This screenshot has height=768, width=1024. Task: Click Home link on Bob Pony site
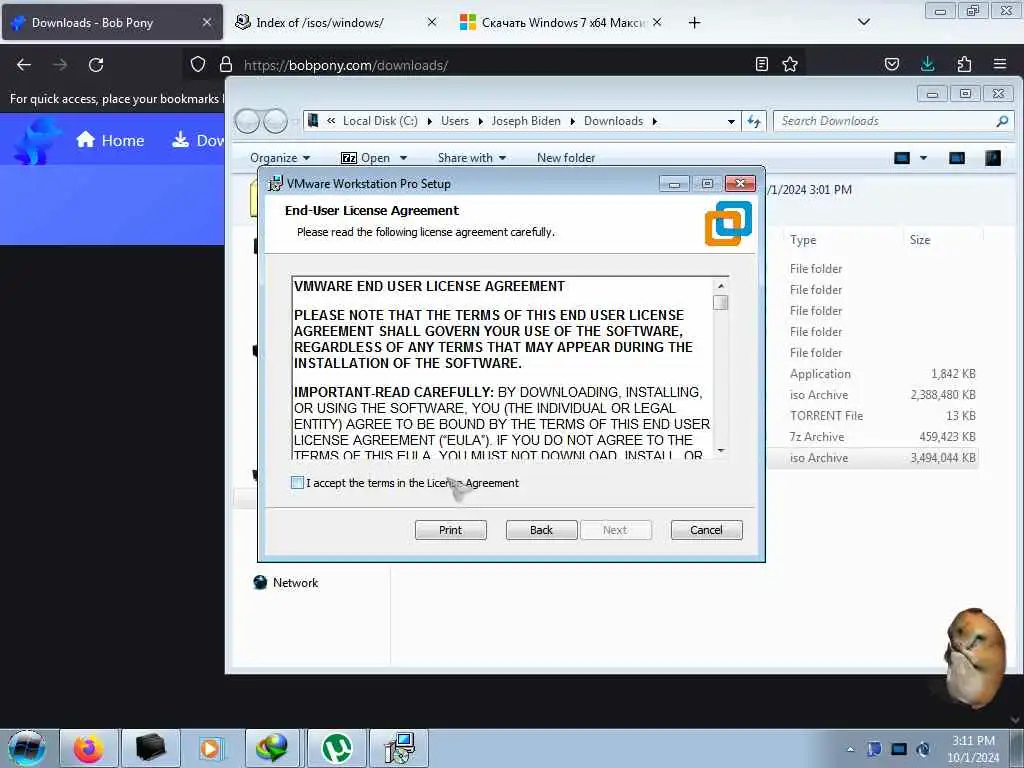(x=110, y=140)
